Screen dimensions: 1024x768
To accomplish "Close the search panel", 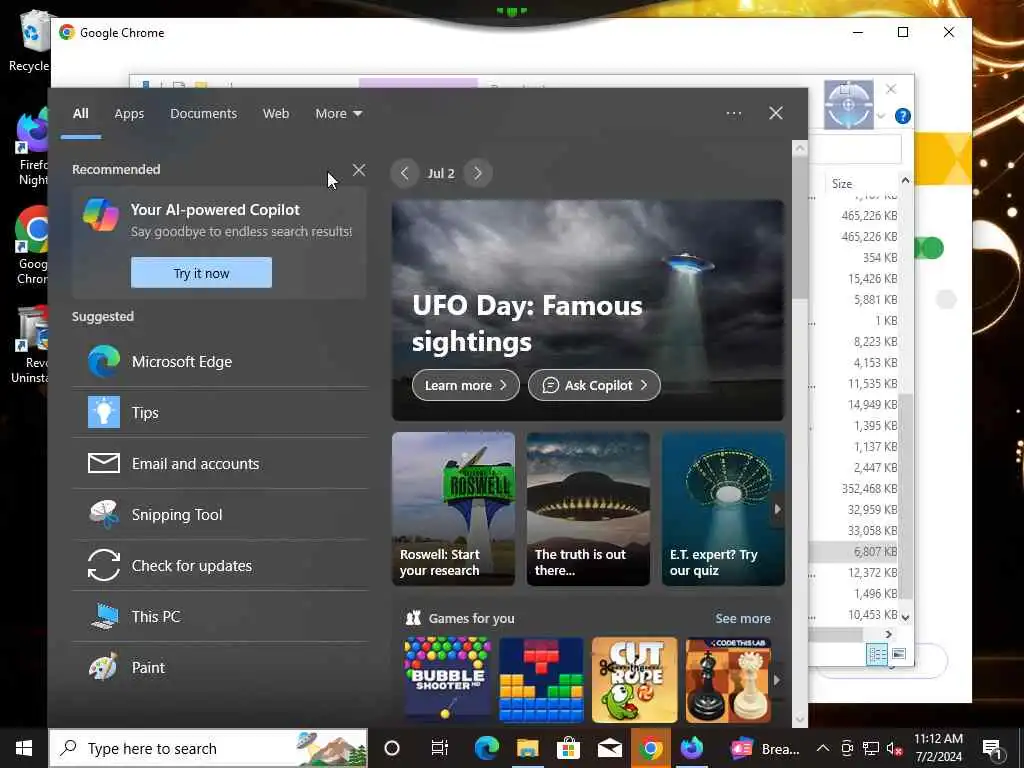I will (775, 113).
